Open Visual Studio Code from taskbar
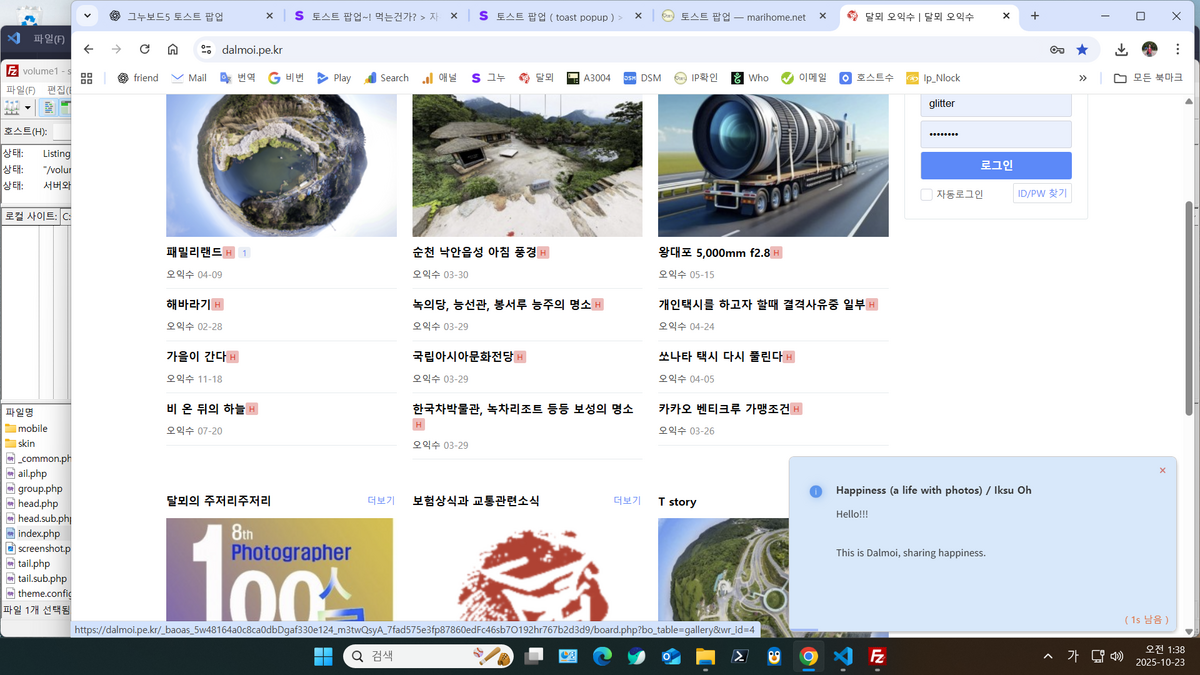 (x=843, y=656)
